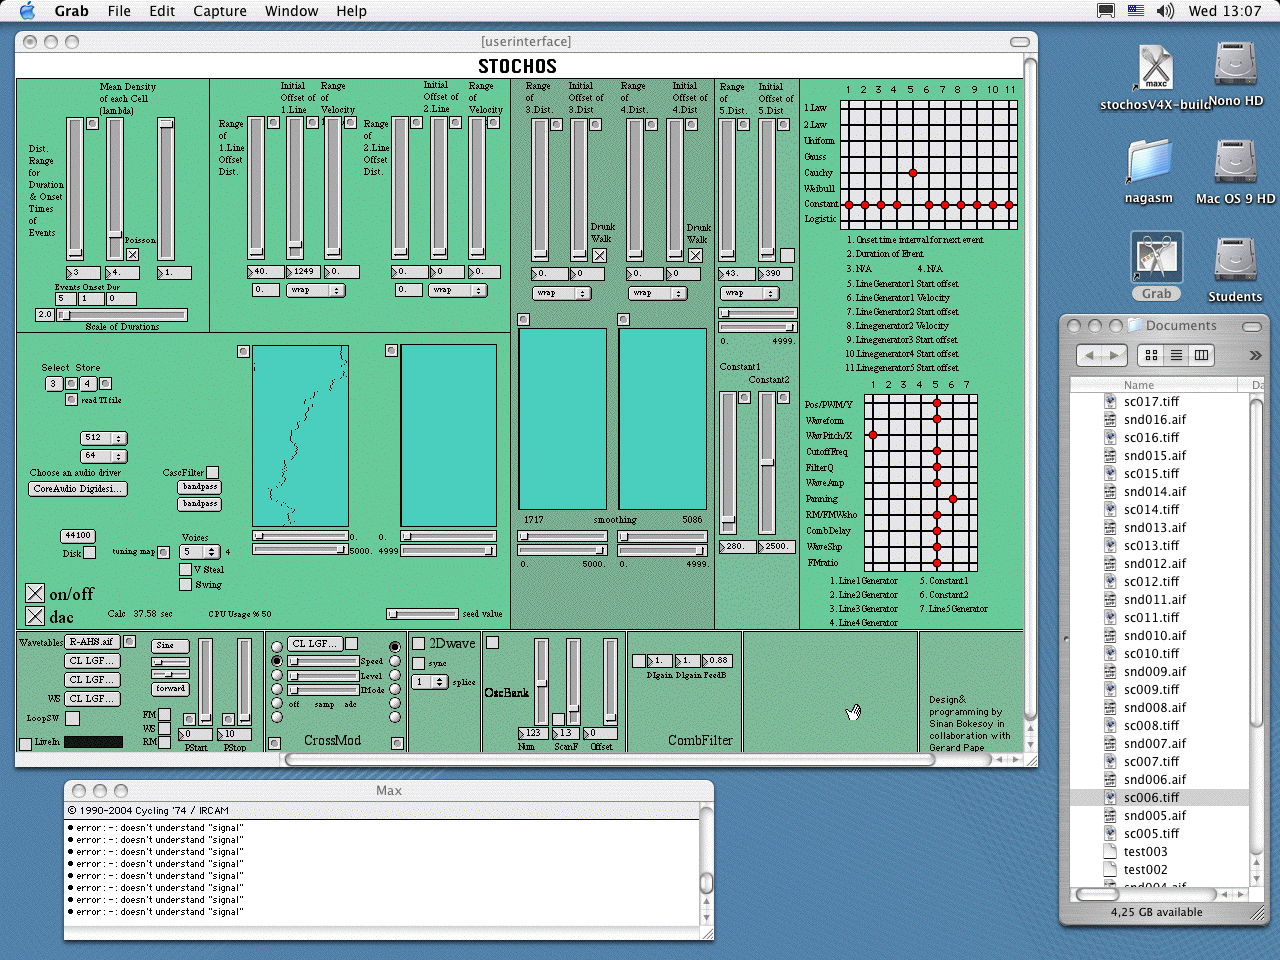Select sc006.tiff in Documents list

(1151, 798)
